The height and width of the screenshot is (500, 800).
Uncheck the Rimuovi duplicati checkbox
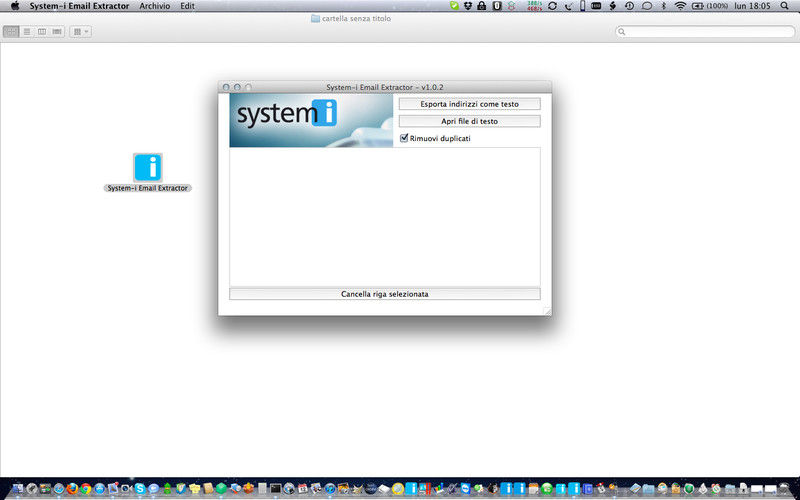click(x=404, y=138)
